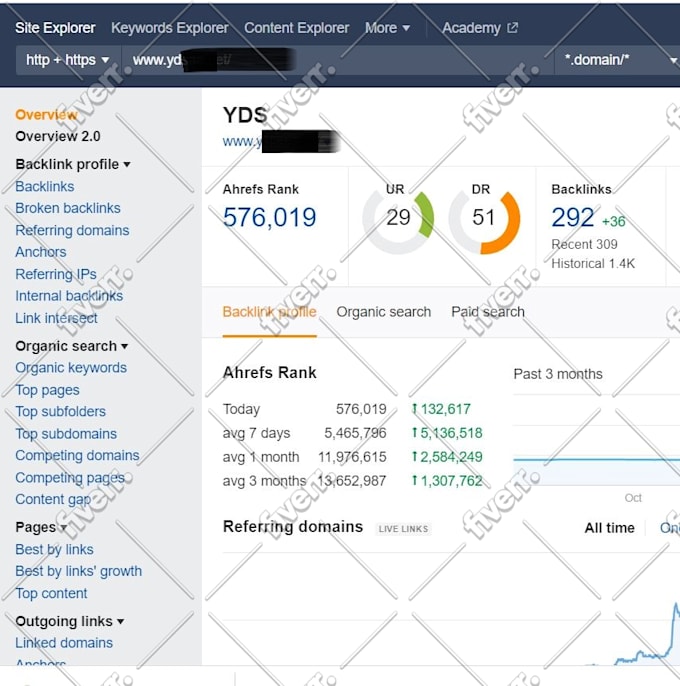Click the rank change value 132,617
This screenshot has width=680, height=686.
tap(441, 409)
